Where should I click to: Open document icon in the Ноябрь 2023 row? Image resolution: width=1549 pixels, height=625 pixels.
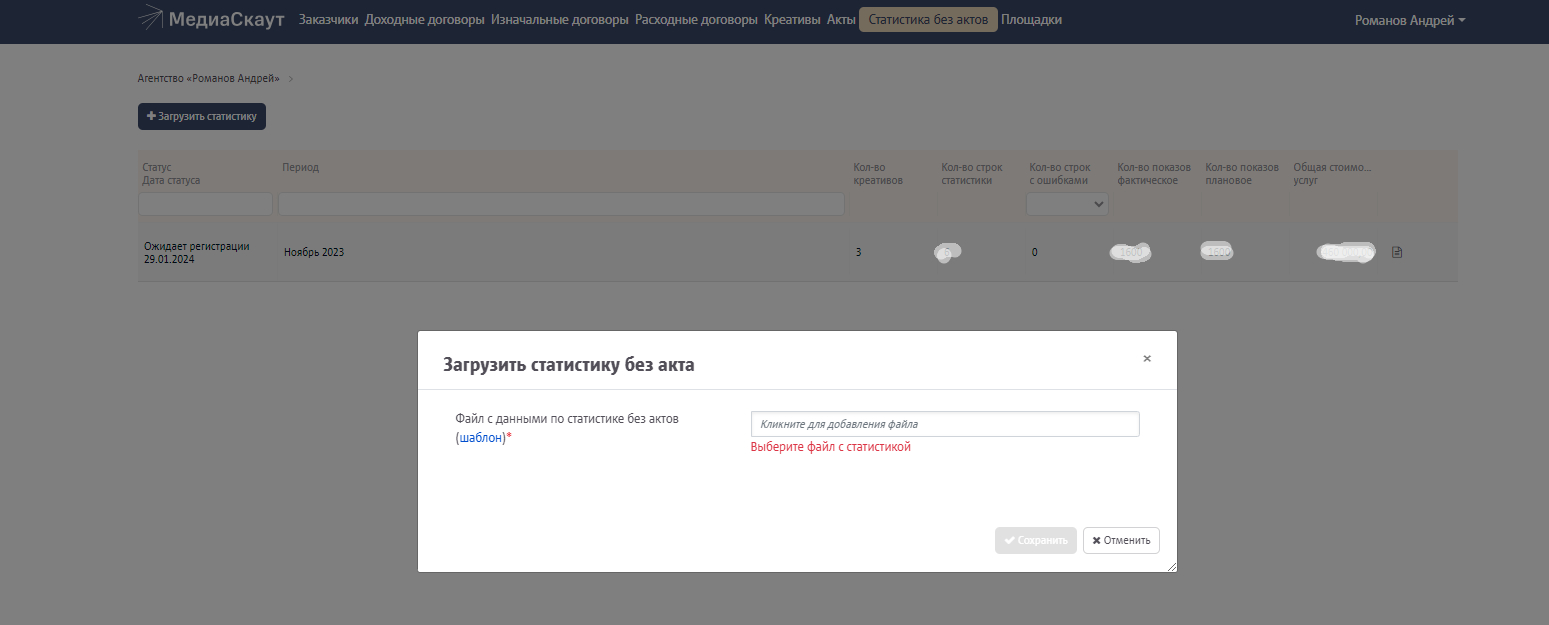[1397, 252]
